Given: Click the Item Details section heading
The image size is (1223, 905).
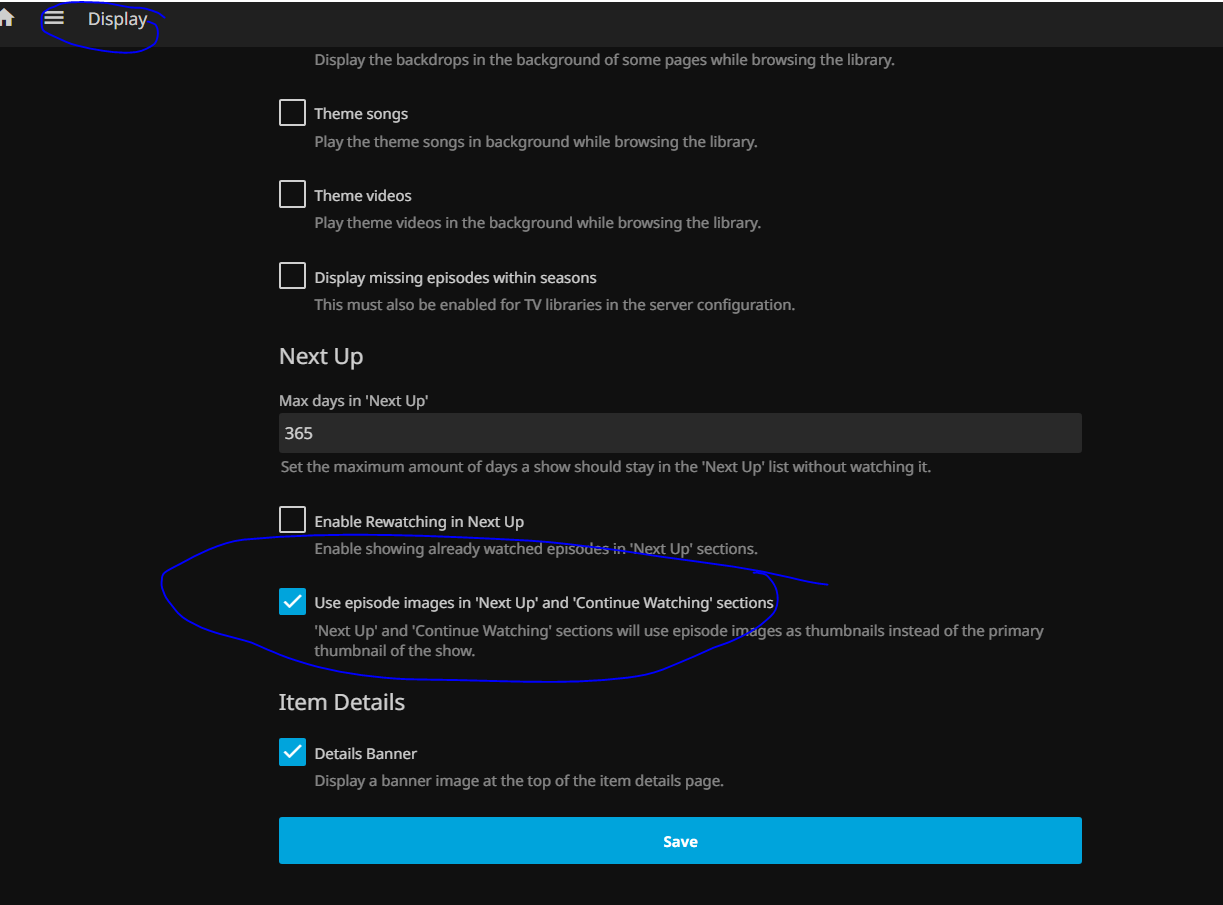Looking at the screenshot, I should point(342,702).
